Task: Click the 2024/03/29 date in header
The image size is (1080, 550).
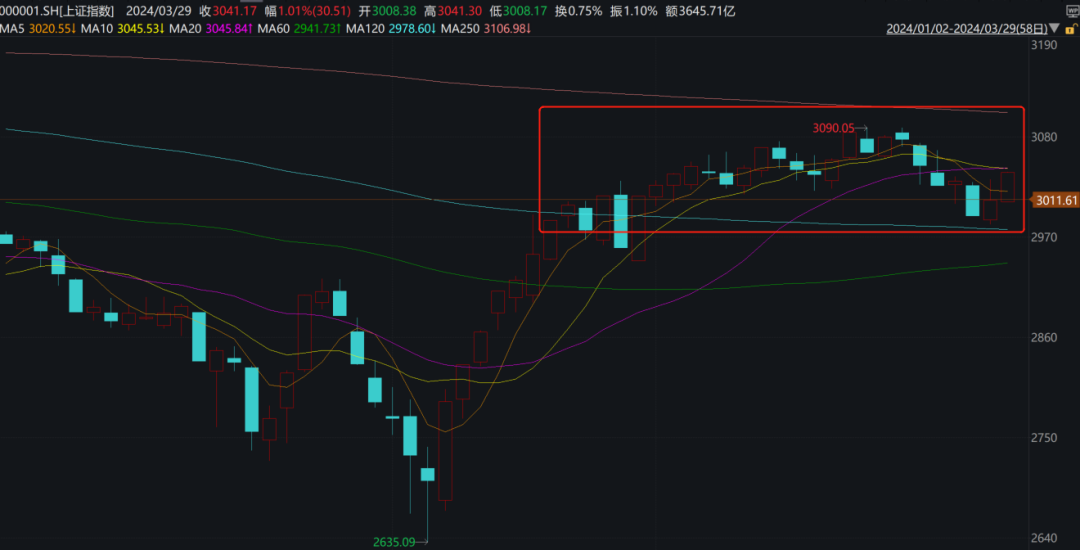Action: pyautogui.click(x=157, y=12)
